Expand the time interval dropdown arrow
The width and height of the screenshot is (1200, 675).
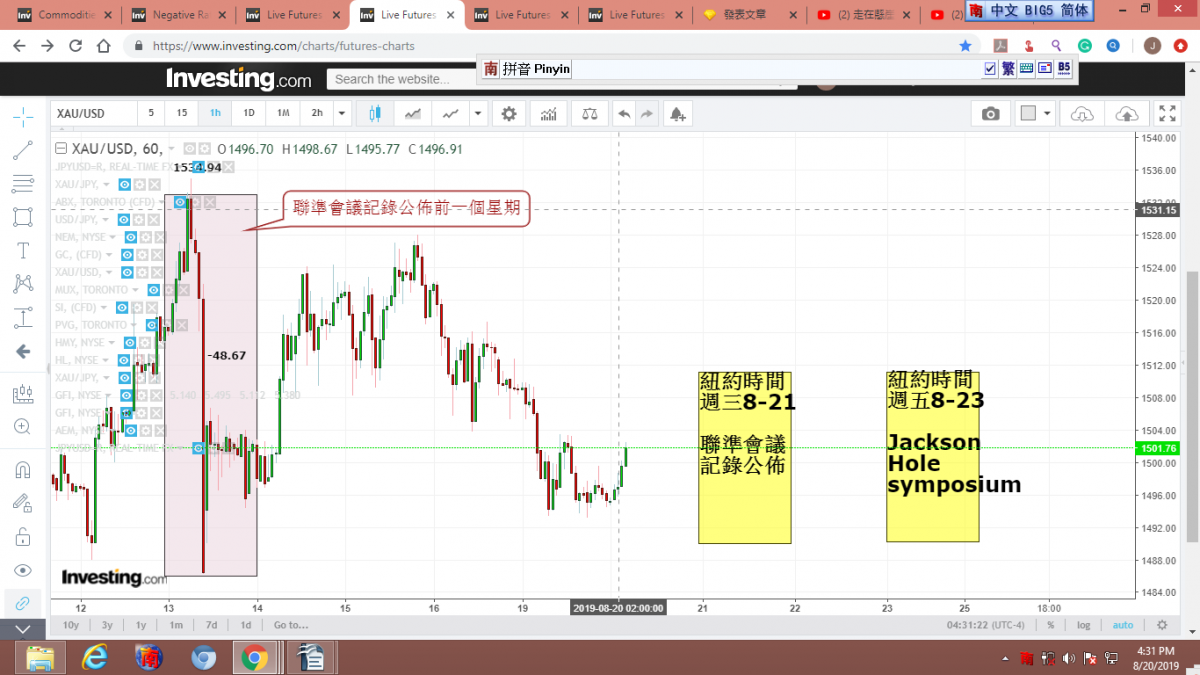pyautogui.click(x=342, y=114)
